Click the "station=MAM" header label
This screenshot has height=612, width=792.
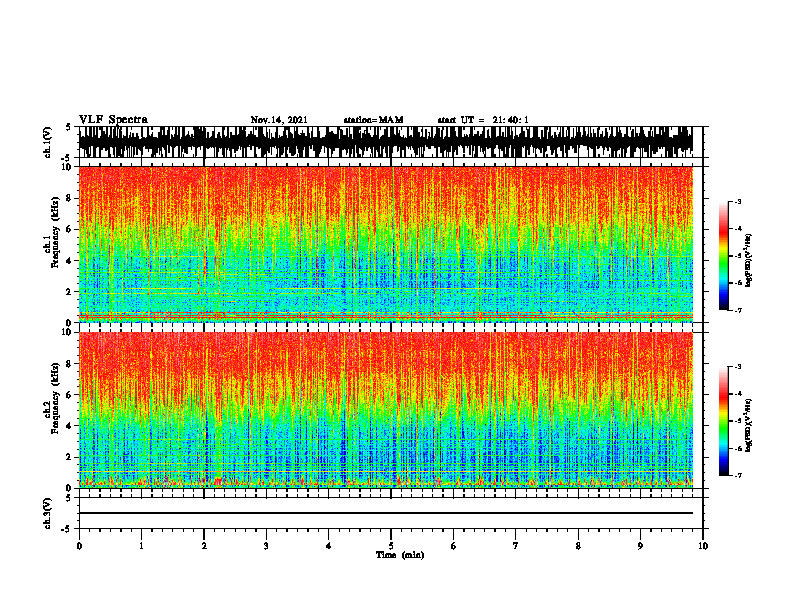373,120
